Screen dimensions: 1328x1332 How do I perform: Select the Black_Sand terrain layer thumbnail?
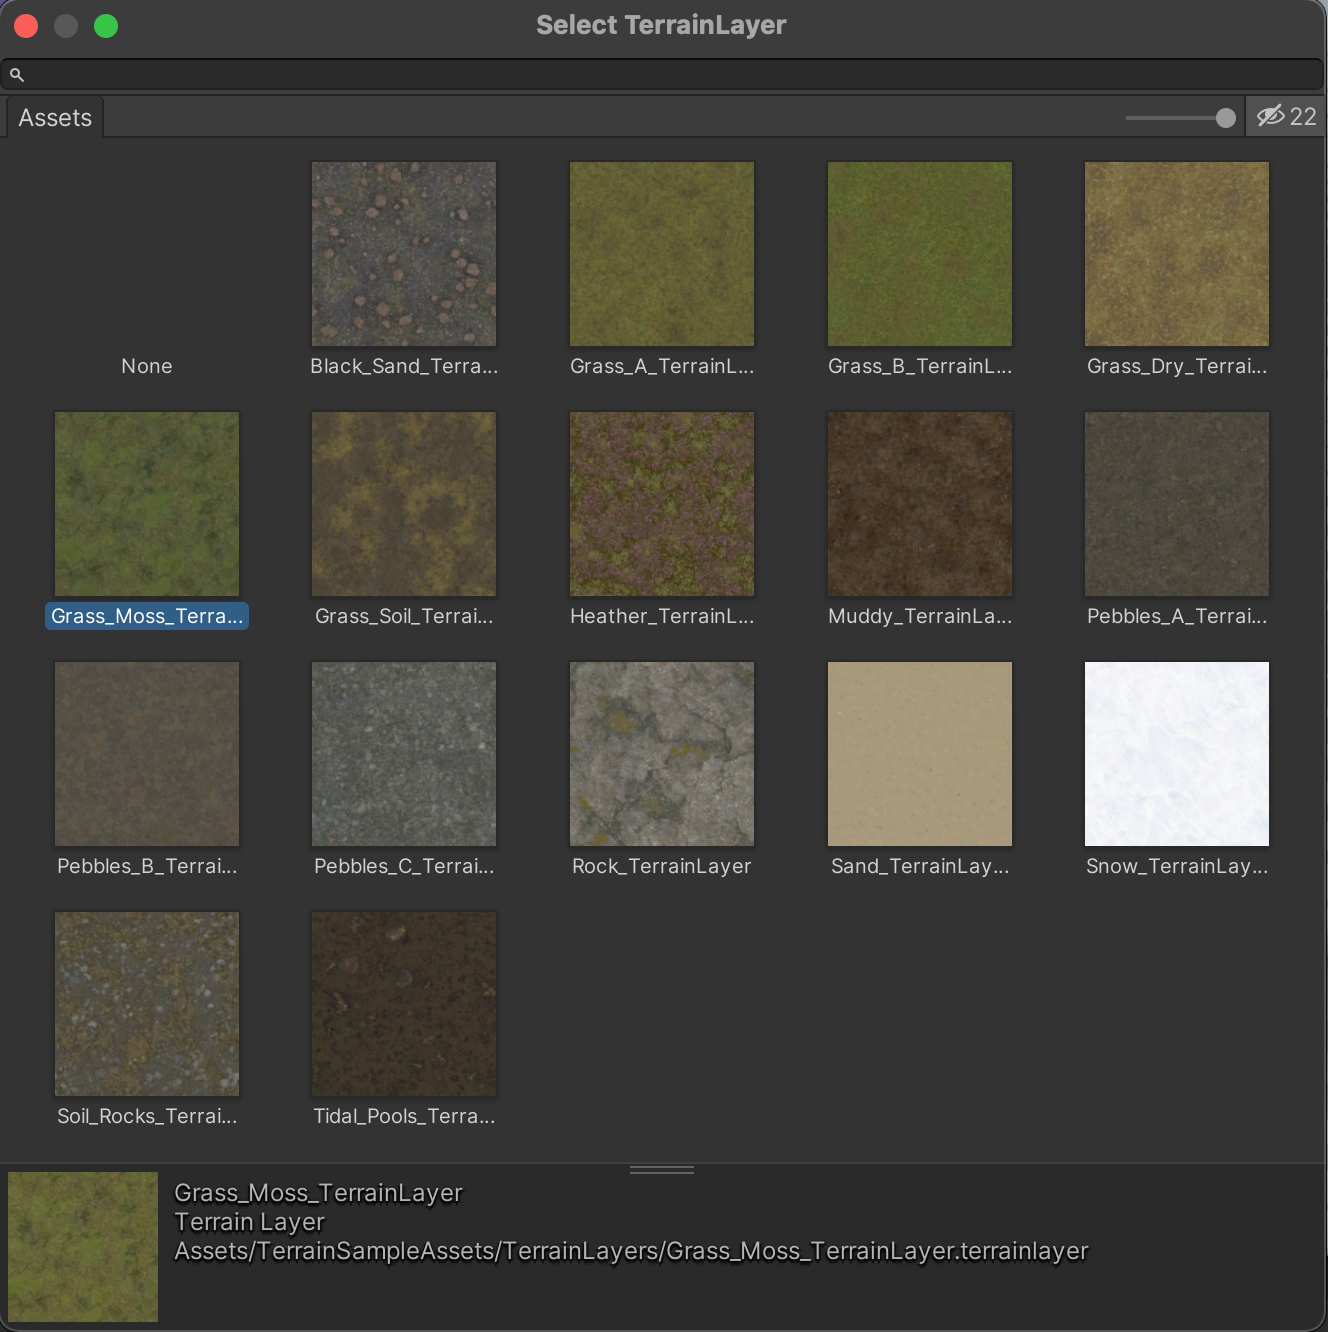point(404,254)
